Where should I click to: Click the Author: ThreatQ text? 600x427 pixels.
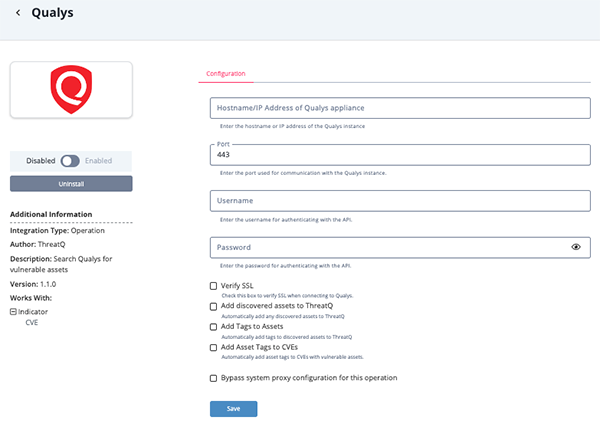point(38,244)
